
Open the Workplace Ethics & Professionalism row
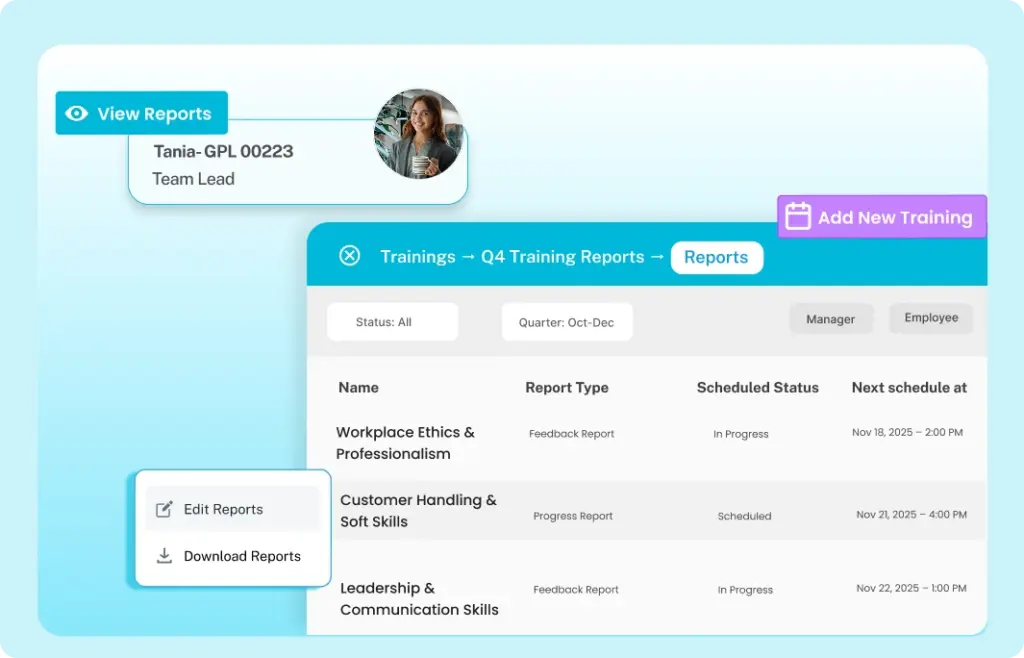[x=405, y=443]
